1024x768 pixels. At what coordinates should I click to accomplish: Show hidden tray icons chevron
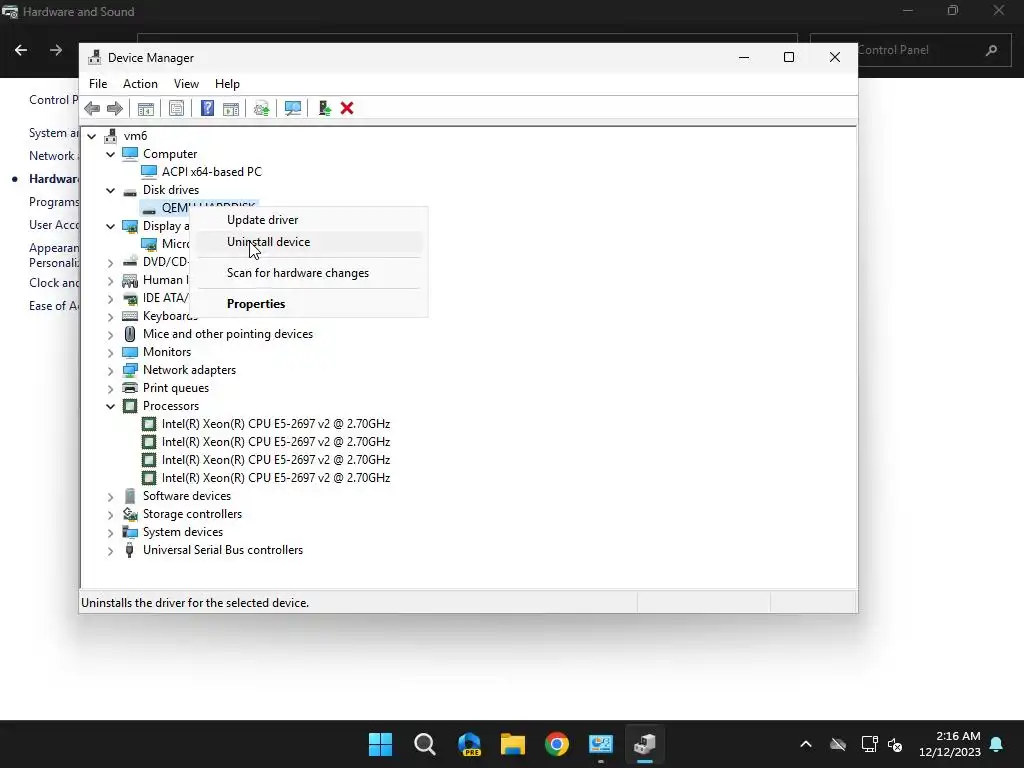coord(806,744)
